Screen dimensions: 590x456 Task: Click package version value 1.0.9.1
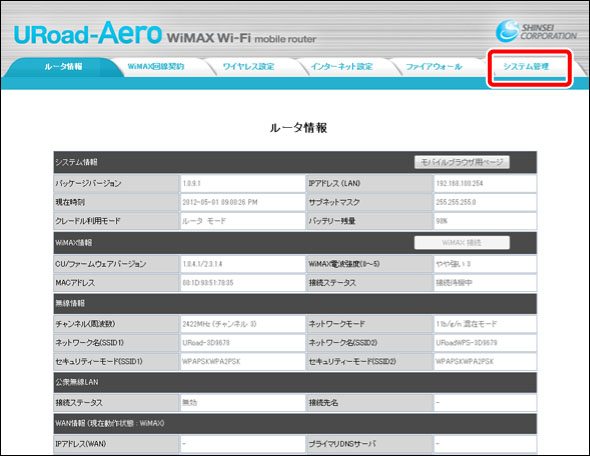tap(192, 184)
